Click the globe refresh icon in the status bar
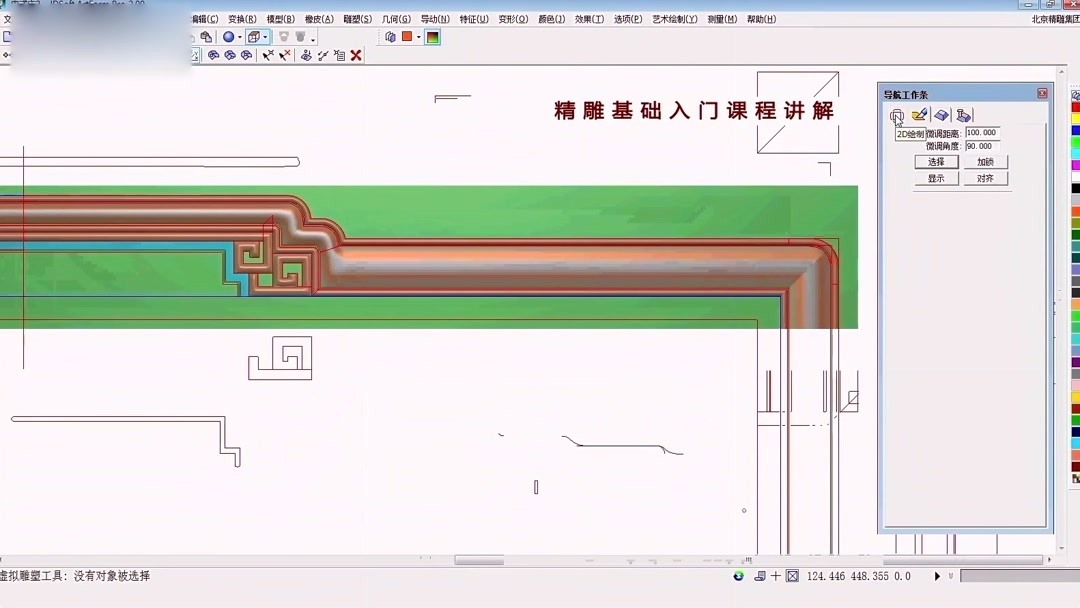 [x=738, y=577]
